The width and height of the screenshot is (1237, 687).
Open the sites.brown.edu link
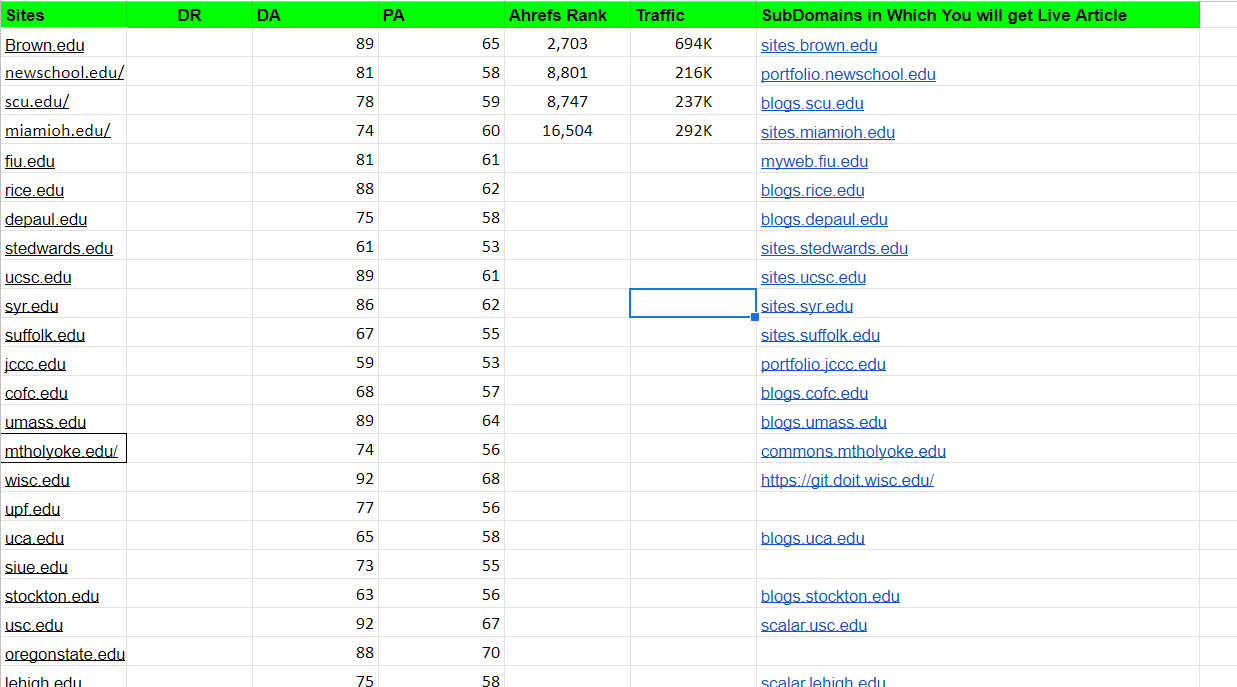819,45
